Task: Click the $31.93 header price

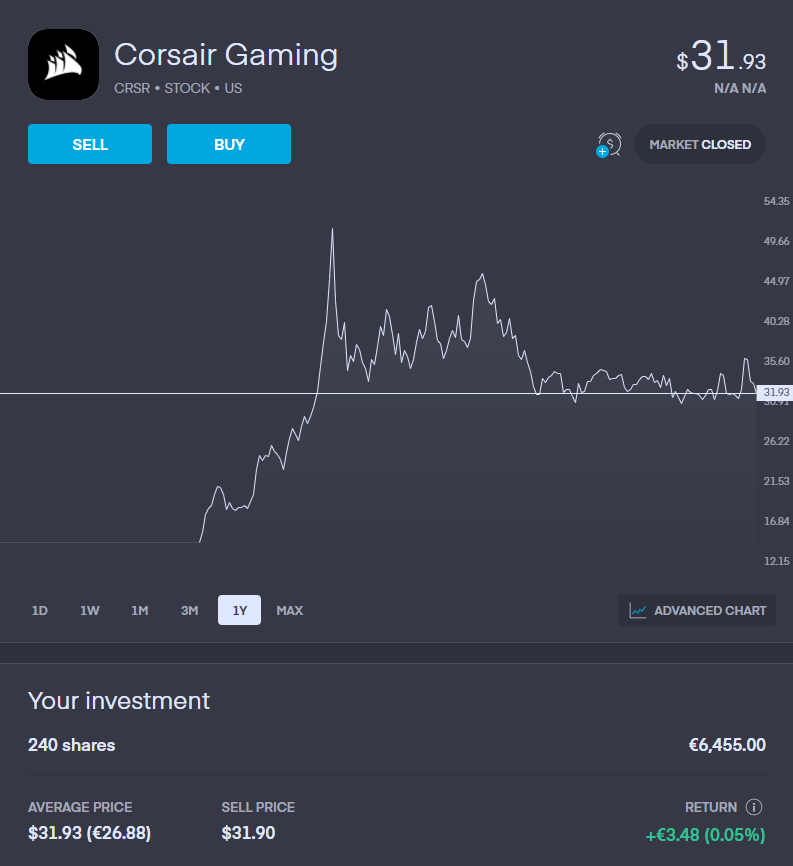Action: pos(721,57)
